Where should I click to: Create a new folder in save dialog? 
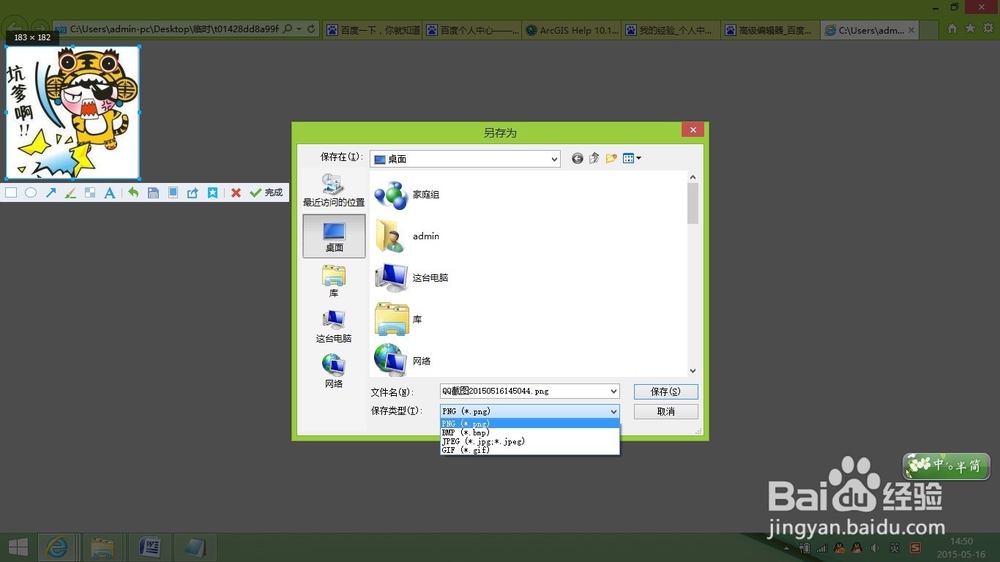(x=611, y=158)
